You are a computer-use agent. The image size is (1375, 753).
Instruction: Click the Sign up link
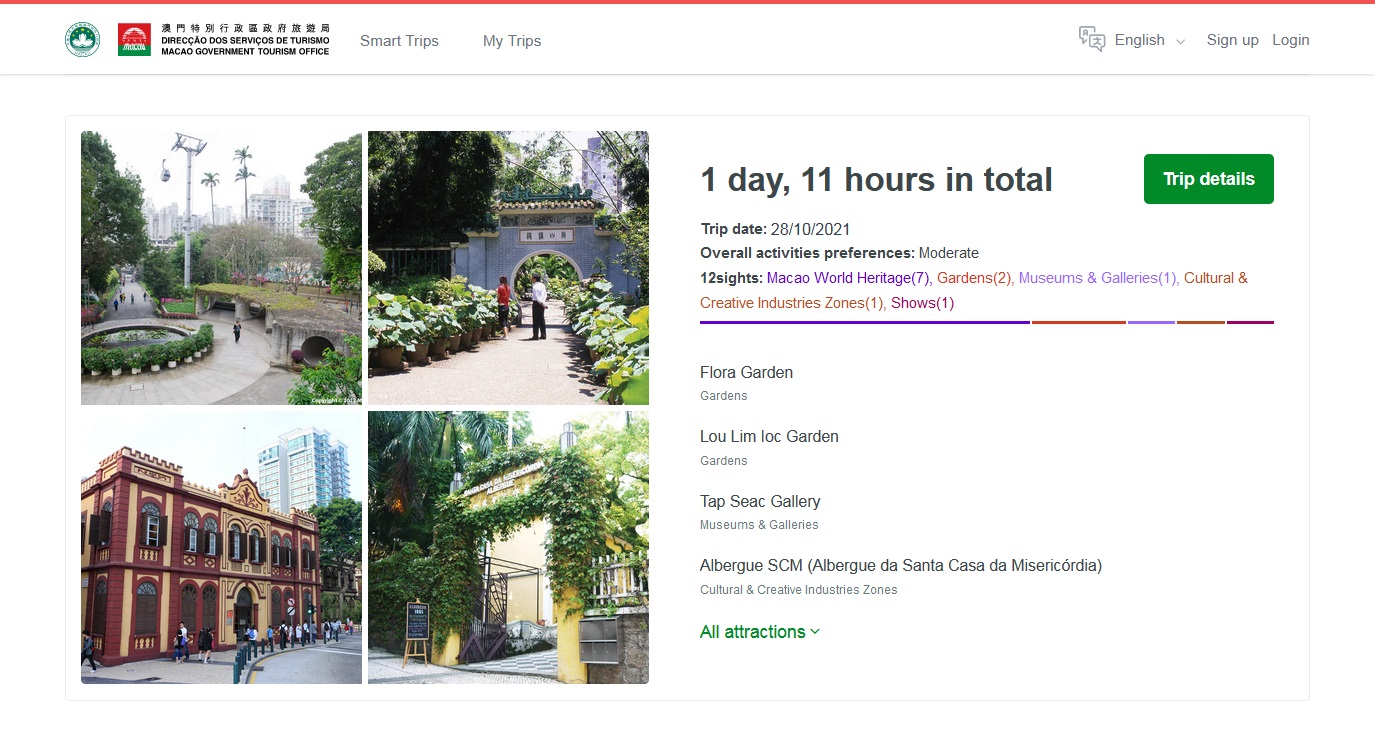[x=1232, y=40]
